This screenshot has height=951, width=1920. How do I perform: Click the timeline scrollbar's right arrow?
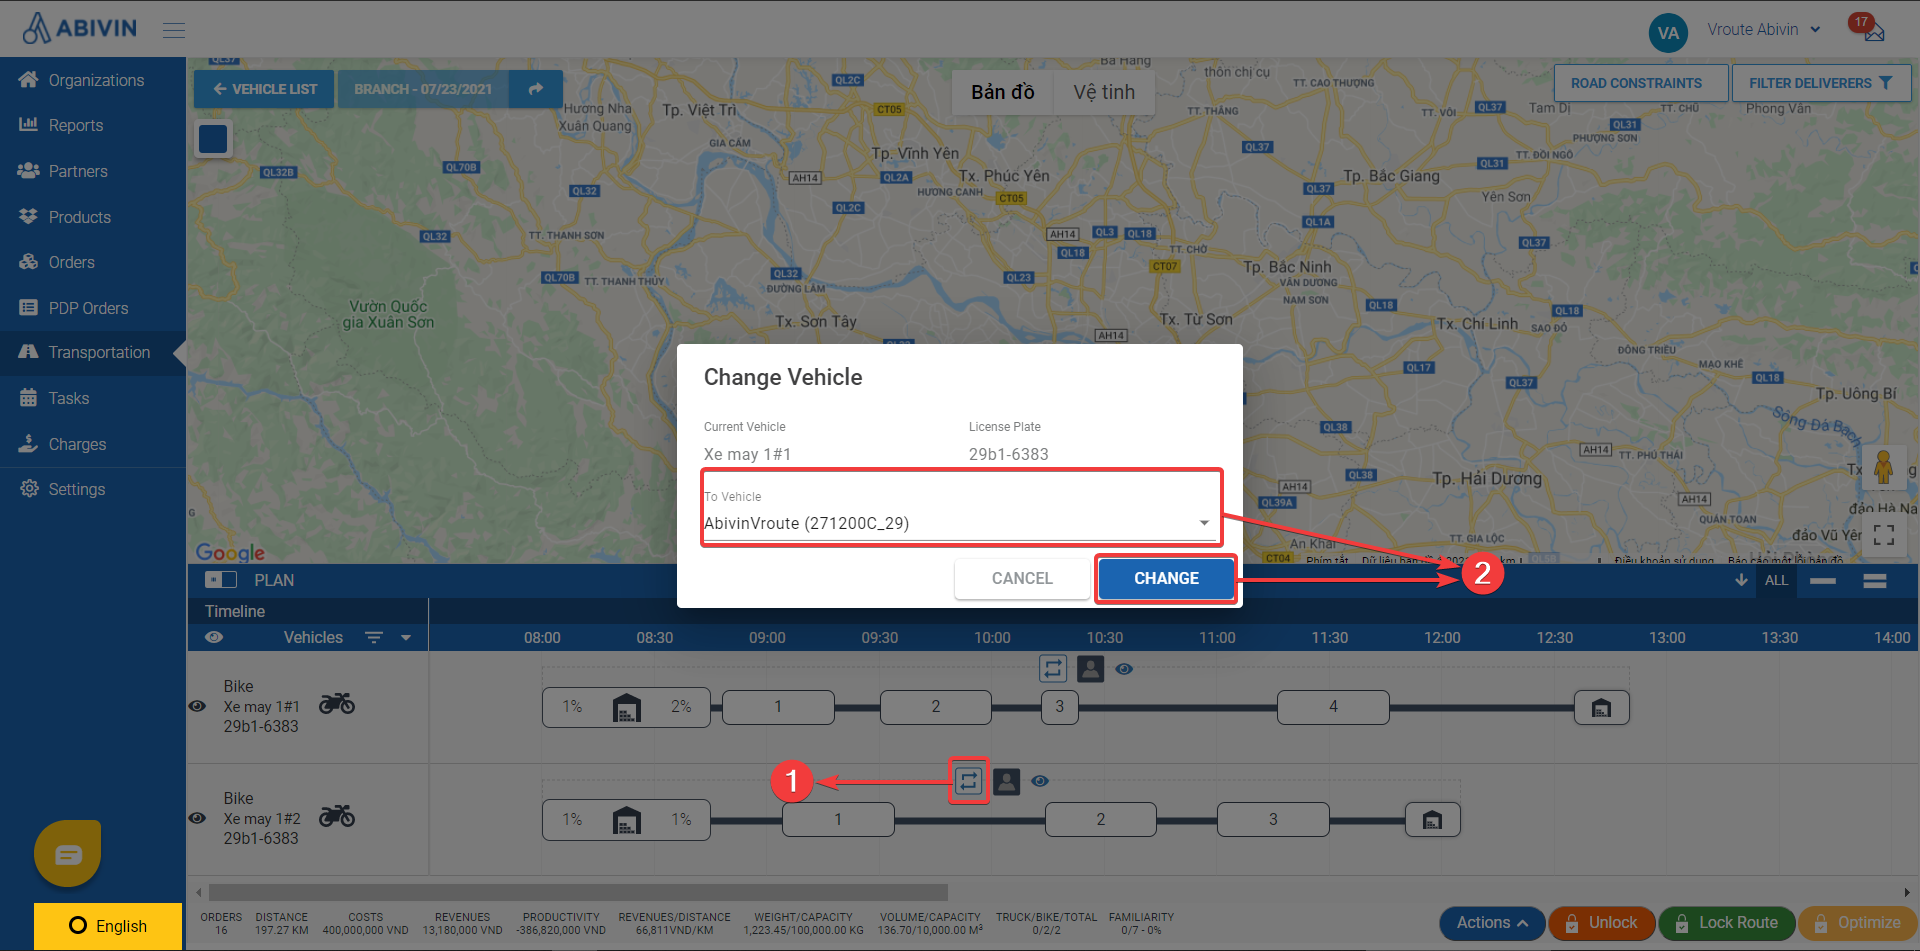pyautogui.click(x=1907, y=892)
